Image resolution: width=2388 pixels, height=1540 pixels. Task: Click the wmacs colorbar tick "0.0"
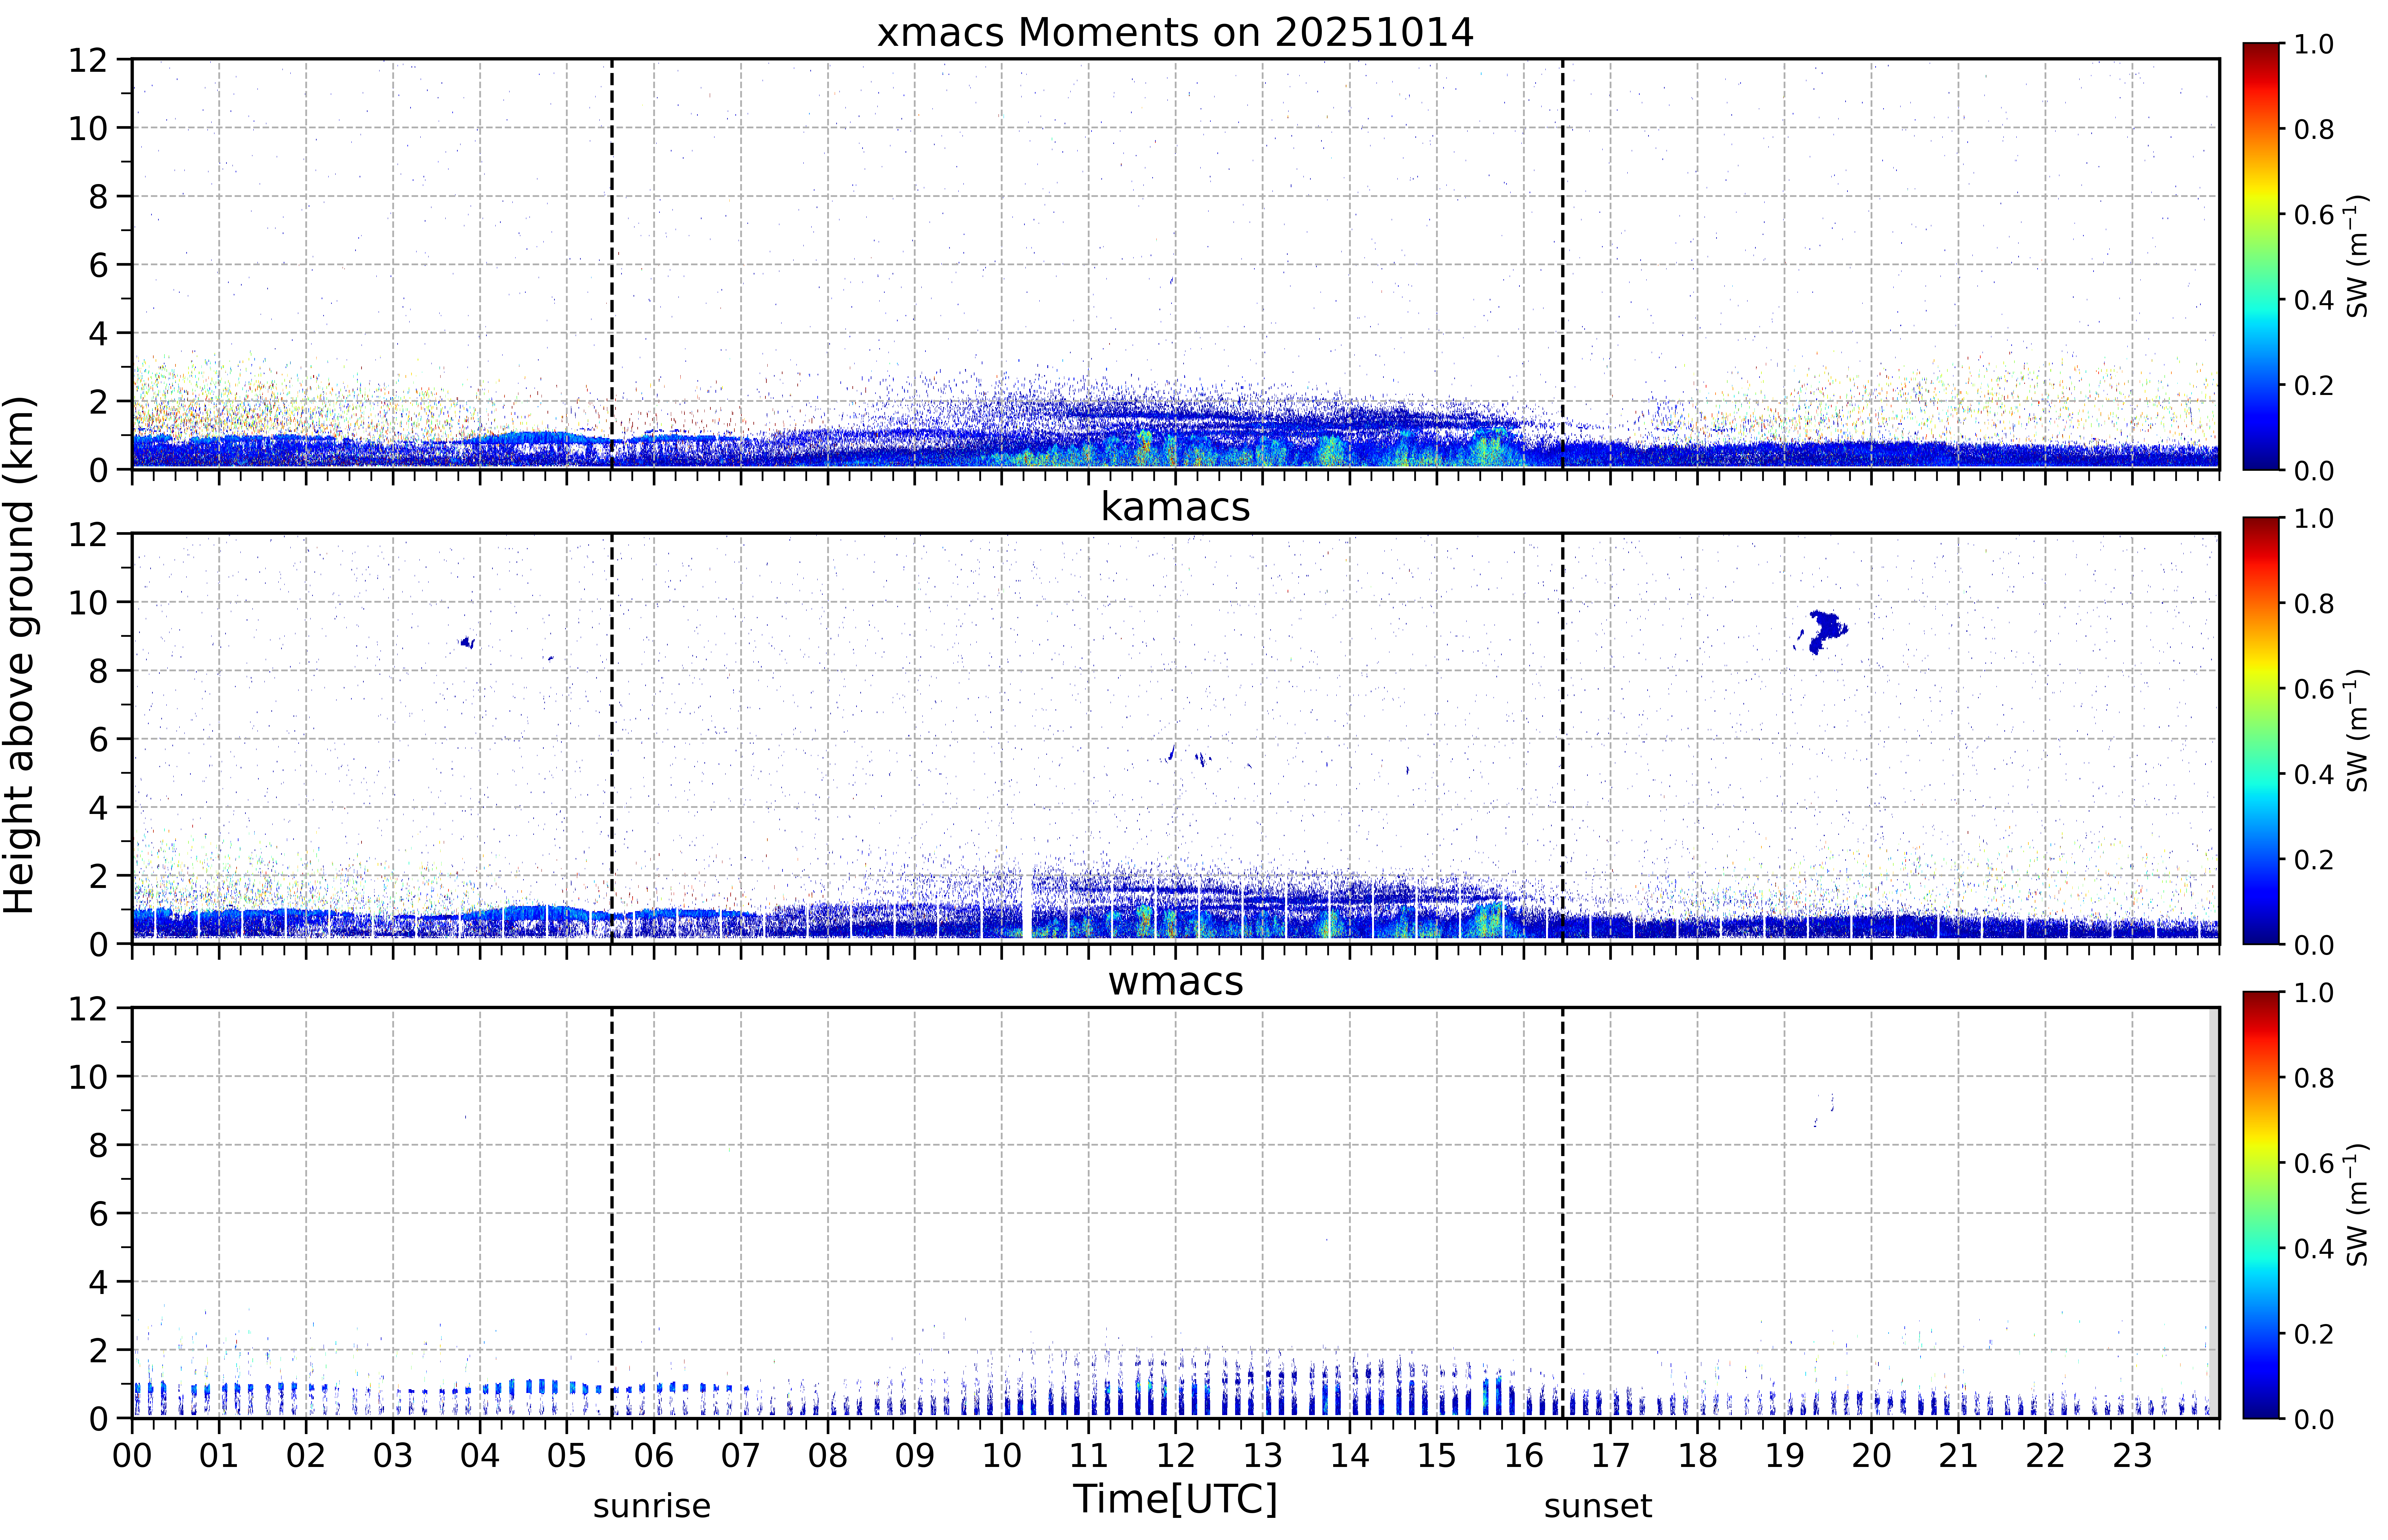(x=2314, y=1419)
